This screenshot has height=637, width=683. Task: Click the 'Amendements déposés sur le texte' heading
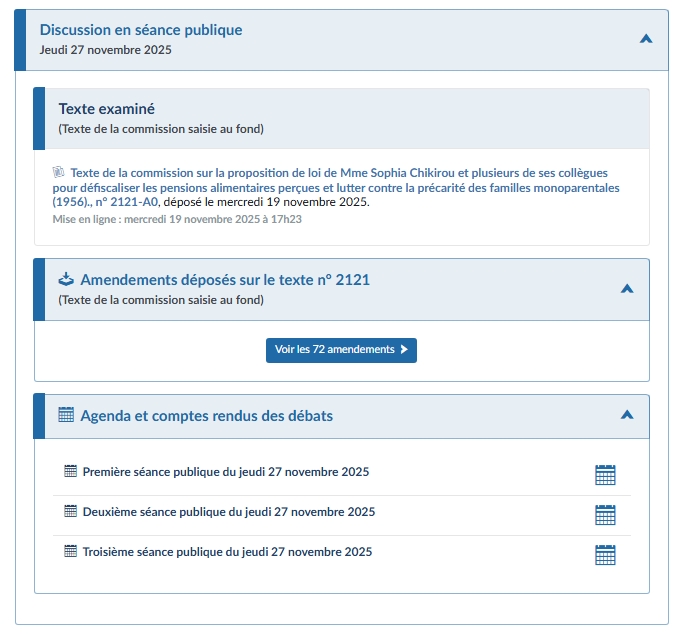pos(225,280)
